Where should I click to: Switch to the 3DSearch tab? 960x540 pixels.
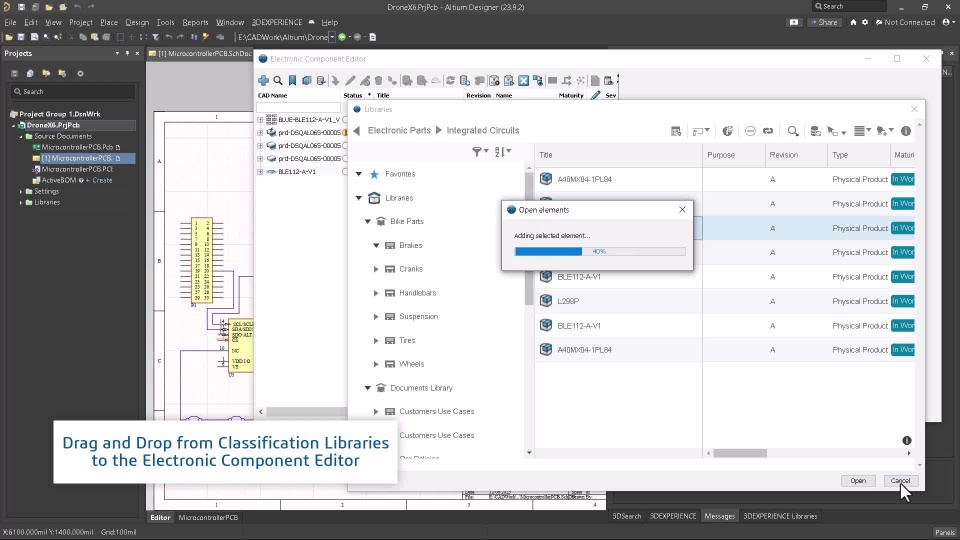click(627, 516)
